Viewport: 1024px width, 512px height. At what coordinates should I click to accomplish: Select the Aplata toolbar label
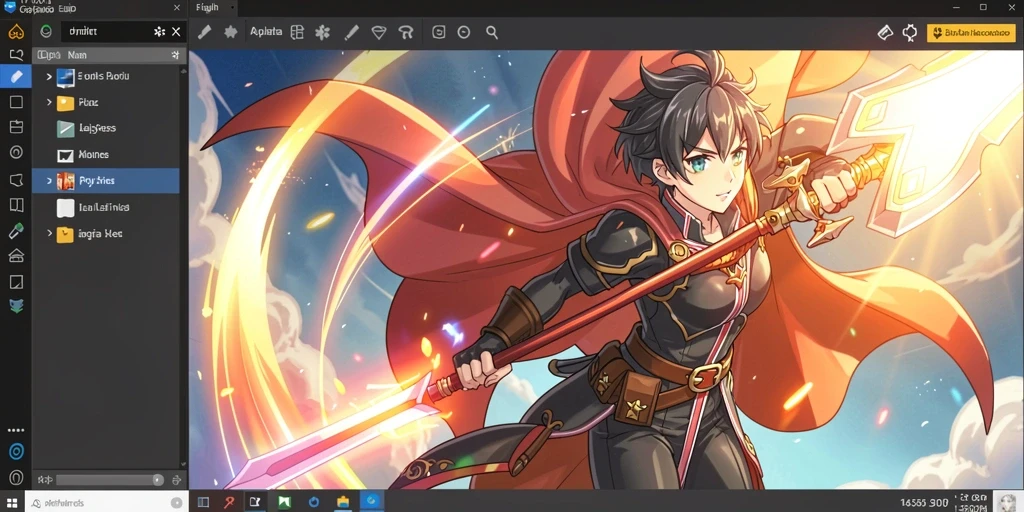[266, 31]
